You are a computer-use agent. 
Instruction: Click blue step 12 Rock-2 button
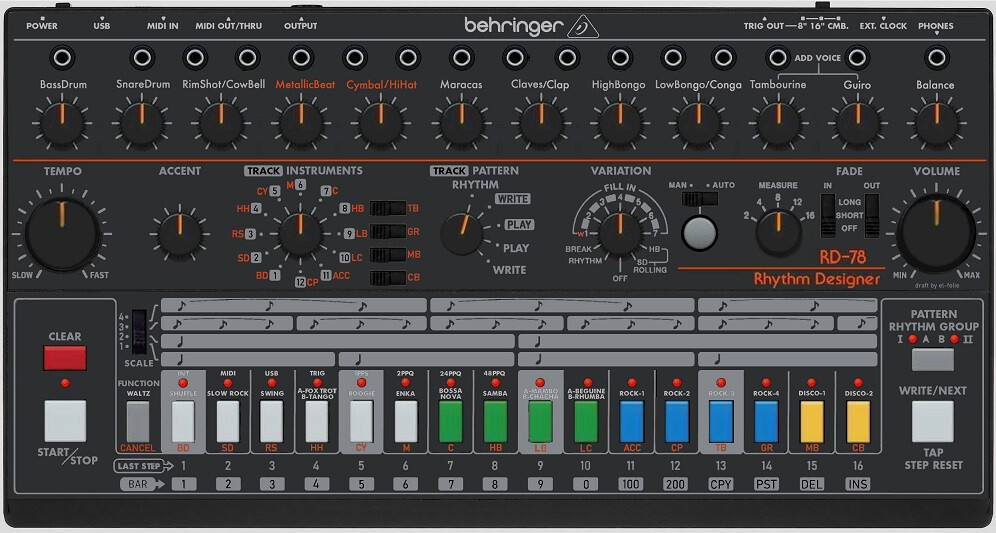[x=676, y=421]
